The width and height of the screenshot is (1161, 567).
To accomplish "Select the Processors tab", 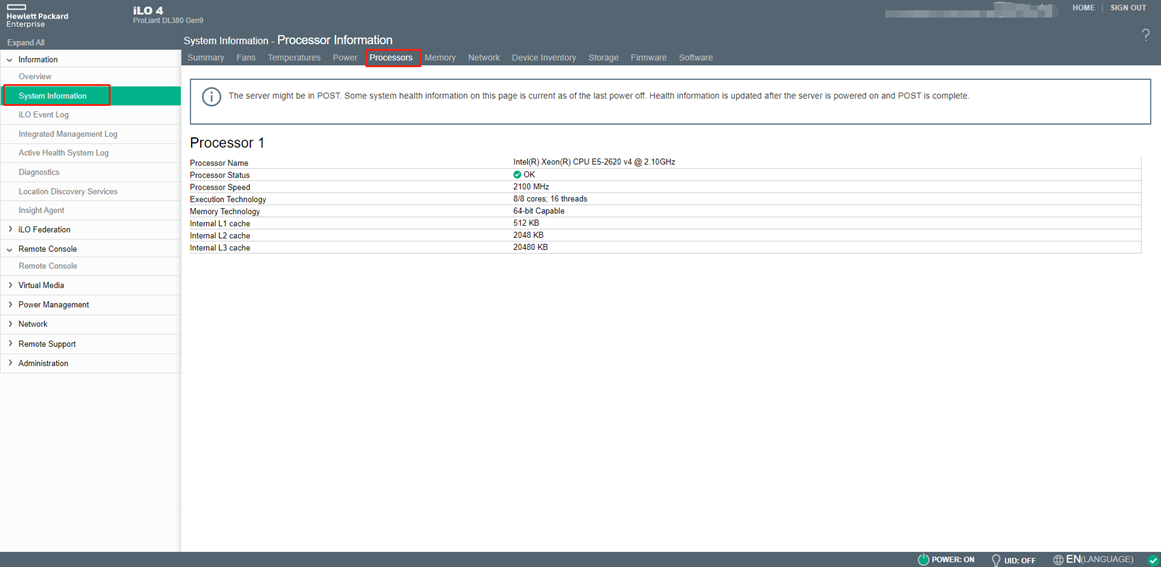I will click(392, 58).
